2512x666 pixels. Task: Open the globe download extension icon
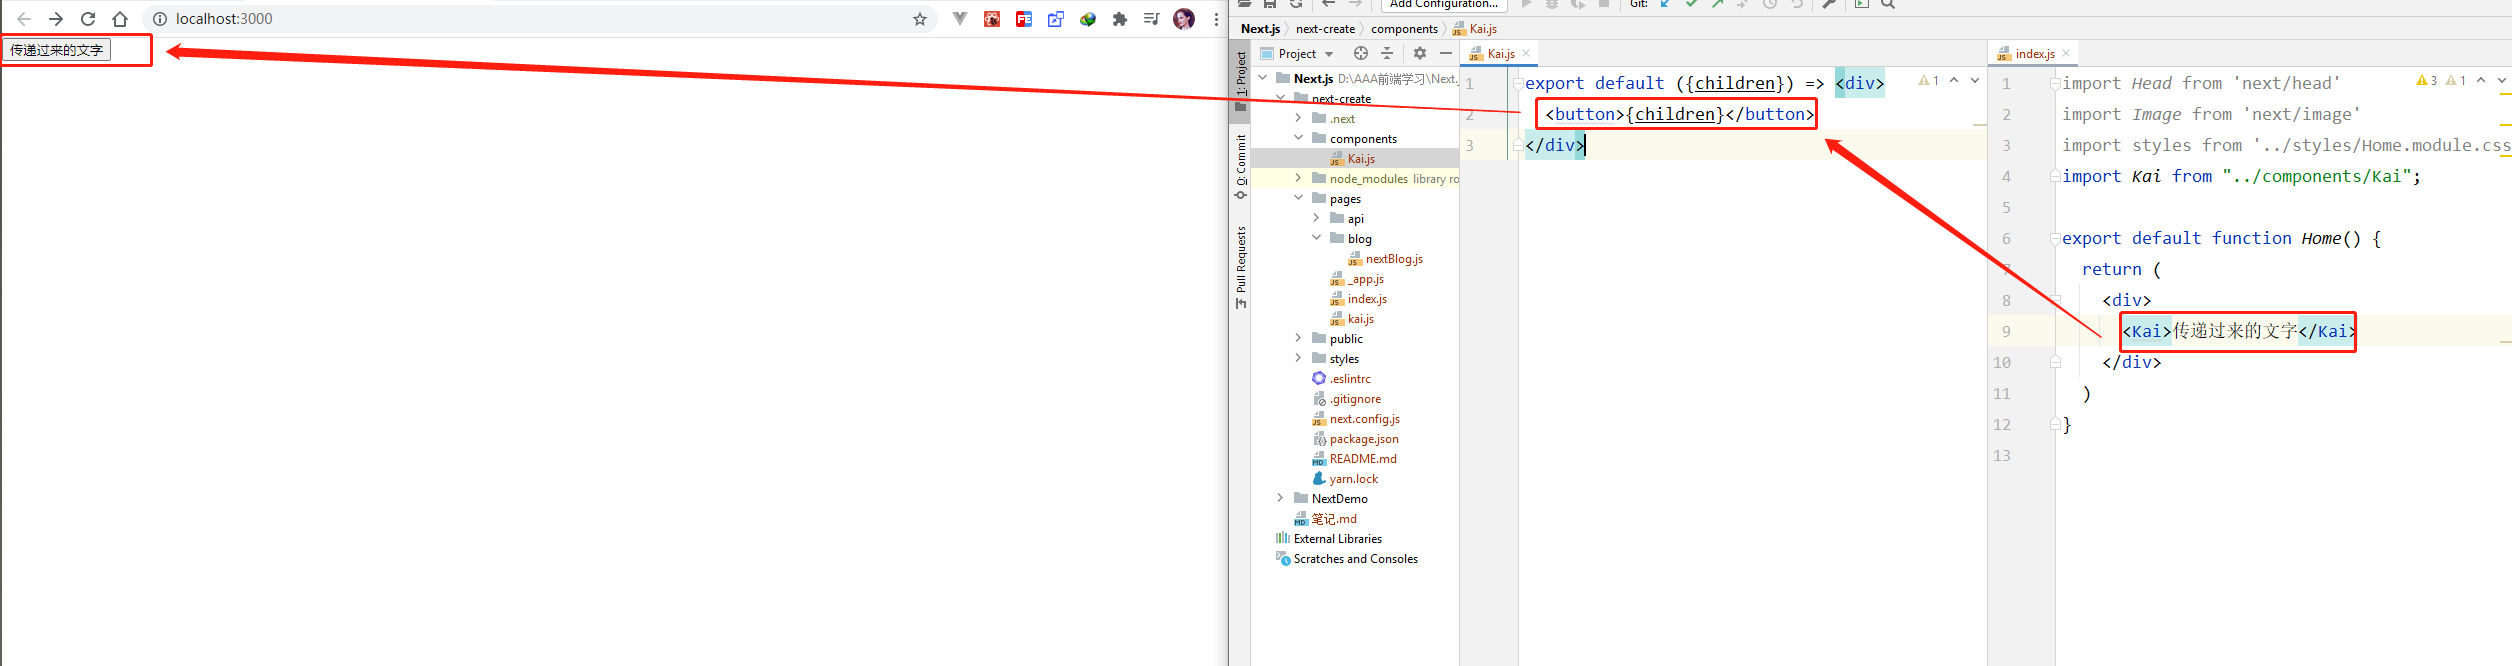(1088, 19)
